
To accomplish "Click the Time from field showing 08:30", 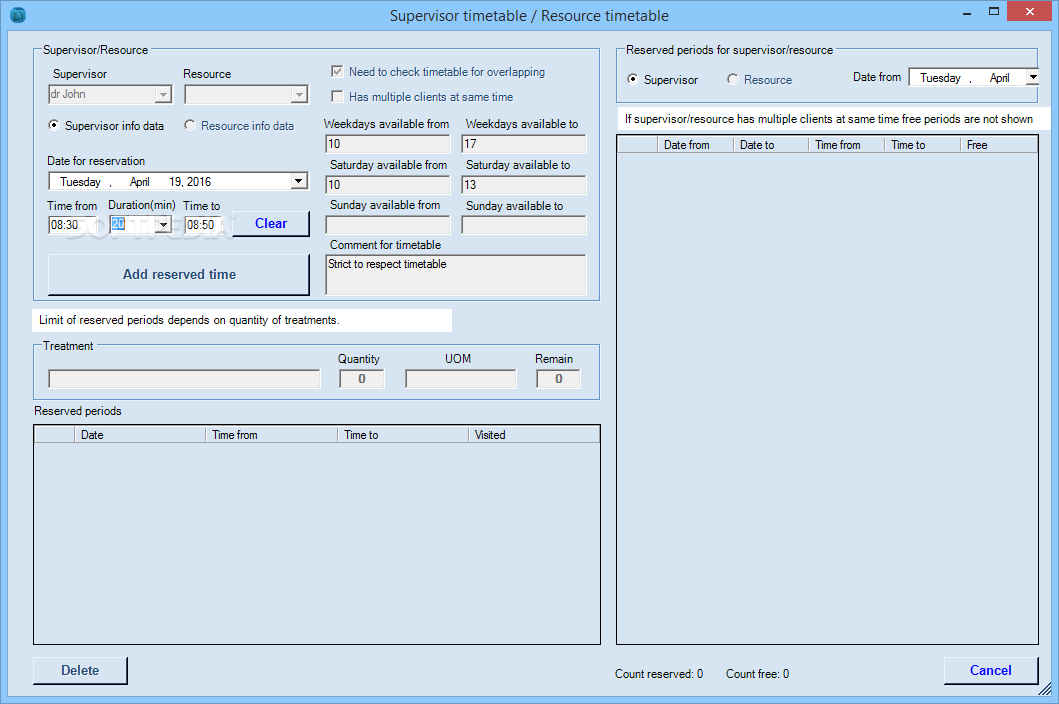I will (72, 225).
